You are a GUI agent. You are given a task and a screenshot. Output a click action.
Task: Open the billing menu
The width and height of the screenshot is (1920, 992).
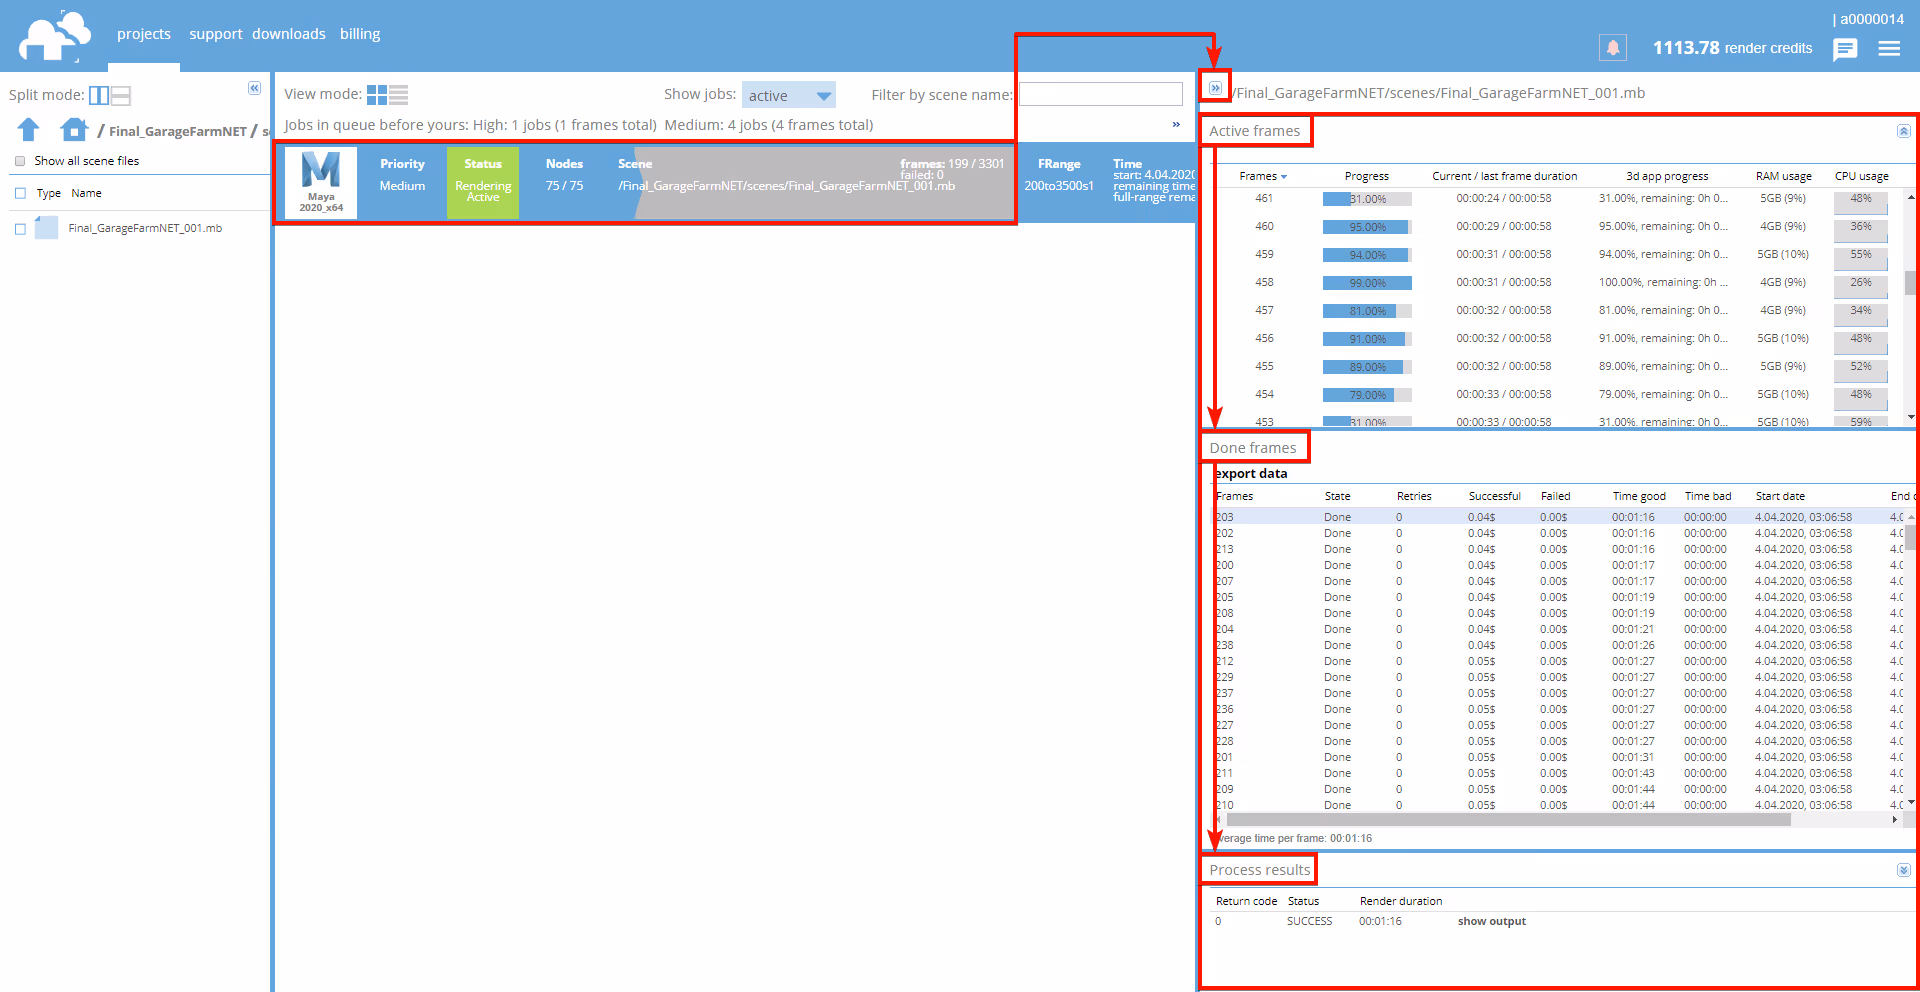(360, 34)
